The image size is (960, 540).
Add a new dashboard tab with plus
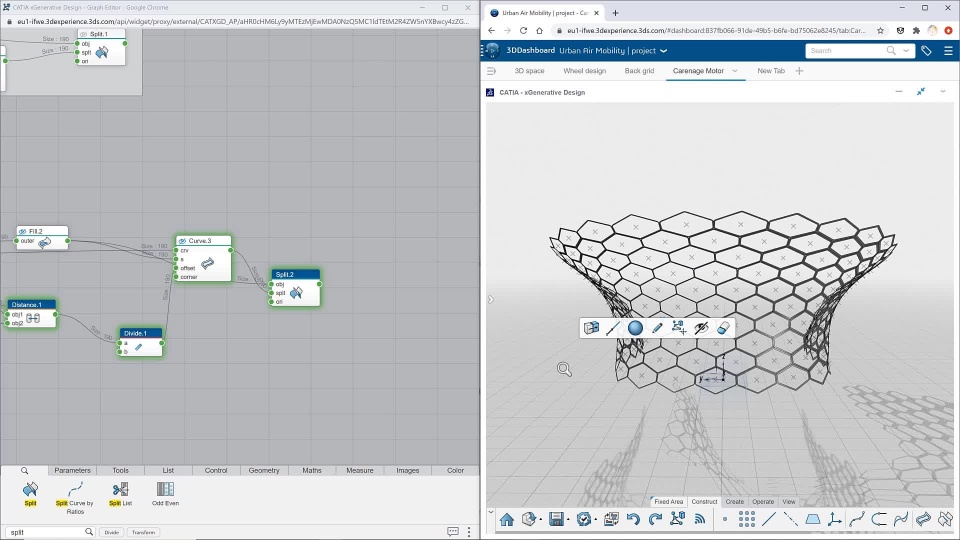pyautogui.click(x=799, y=71)
